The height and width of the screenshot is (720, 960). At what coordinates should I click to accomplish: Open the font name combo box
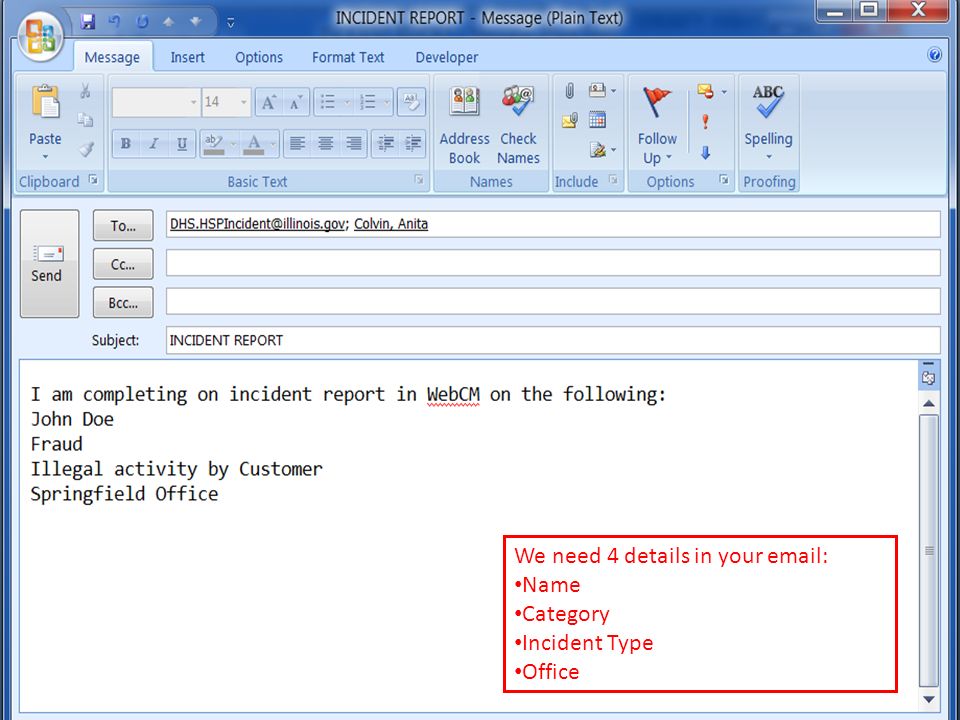click(x=156, y=102)
